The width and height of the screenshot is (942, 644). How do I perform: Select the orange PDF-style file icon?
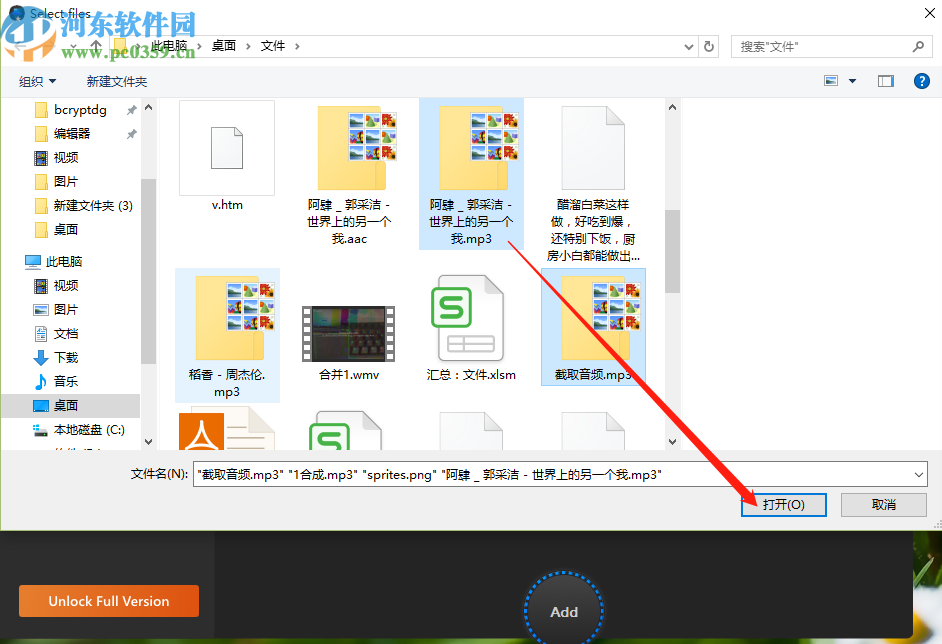226,430
